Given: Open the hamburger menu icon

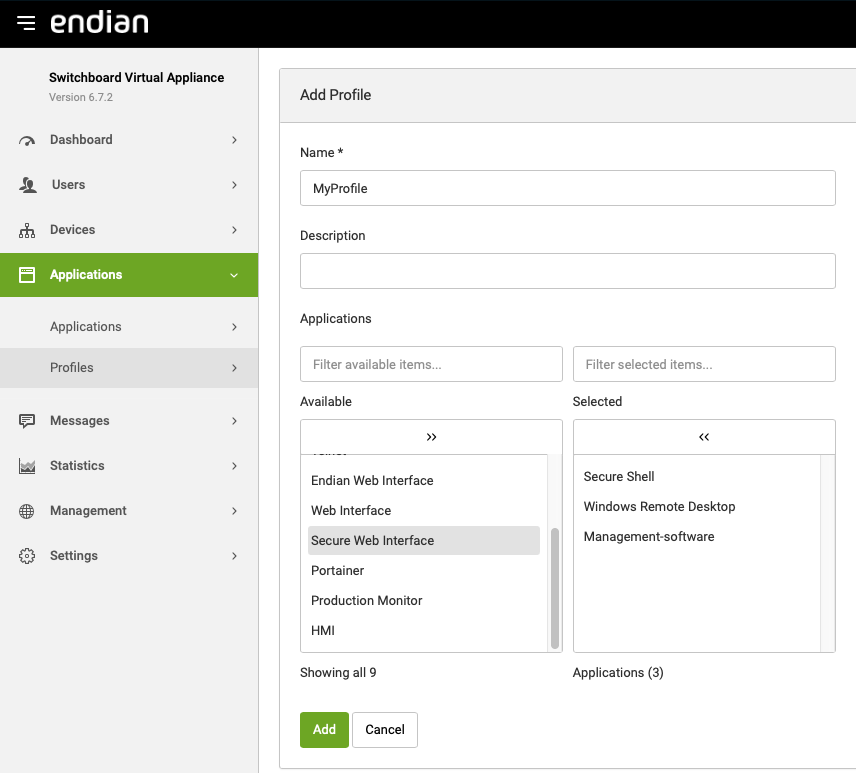Looking at the screenshot, I should coord(26,23).
